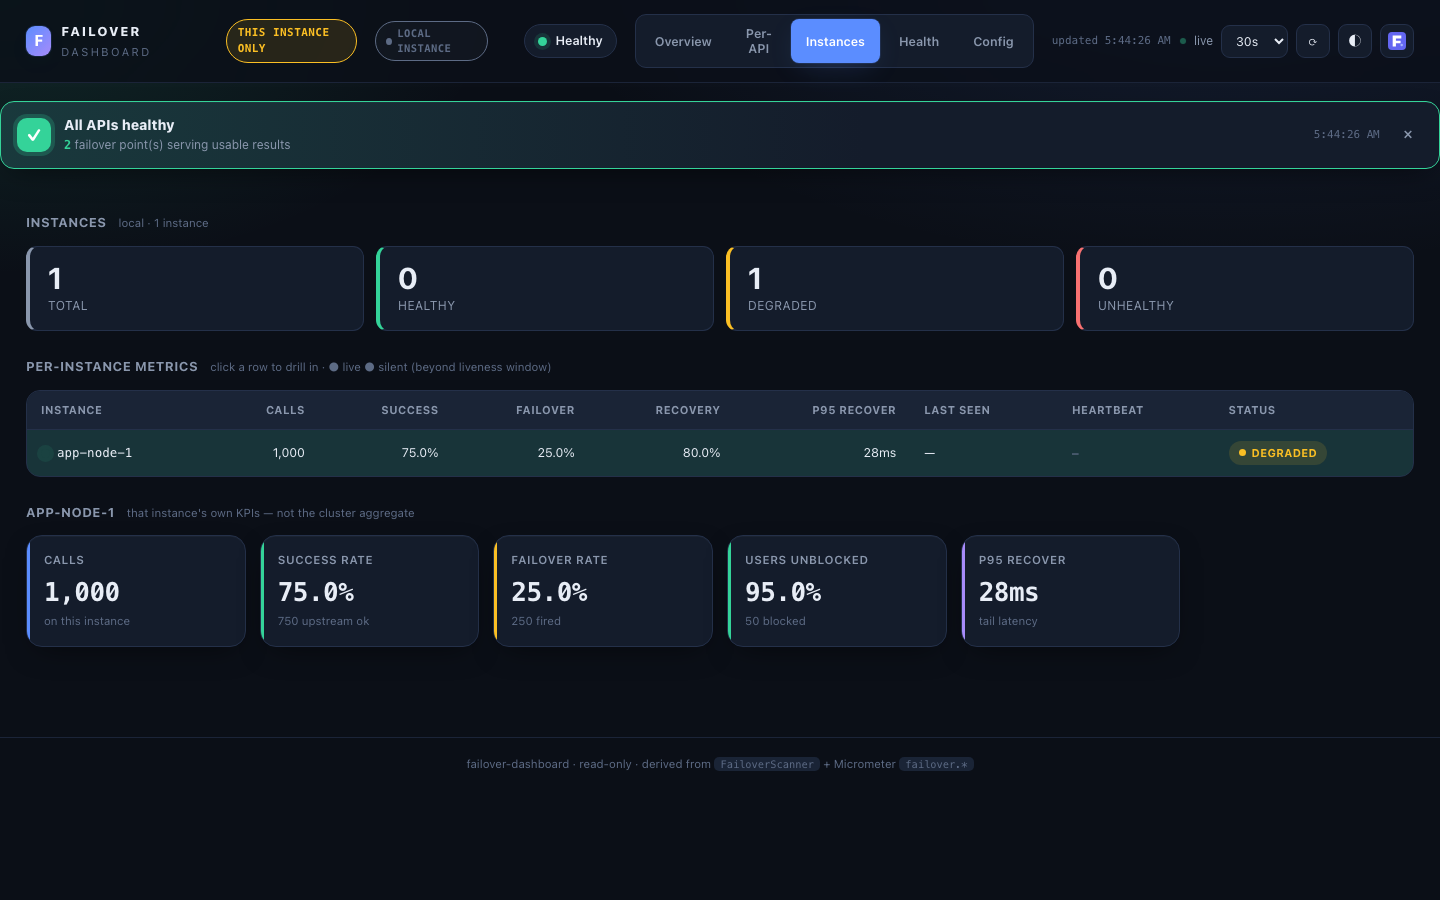The width and height of the screenshot is (1440, 900).
Task: Click the refresh icon button
Action: [1313, 41]
